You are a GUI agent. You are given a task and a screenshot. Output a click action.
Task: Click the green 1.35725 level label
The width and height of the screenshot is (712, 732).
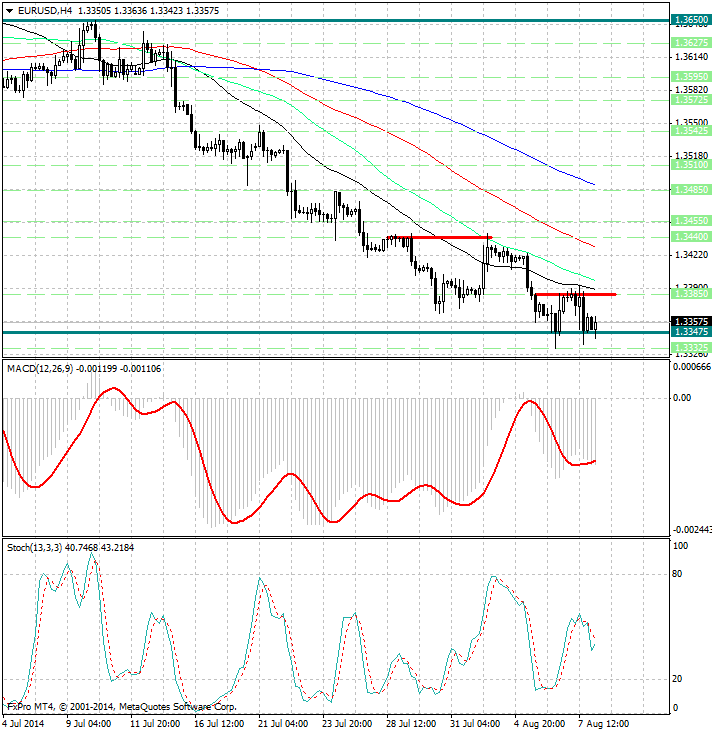tap(691, 100)
